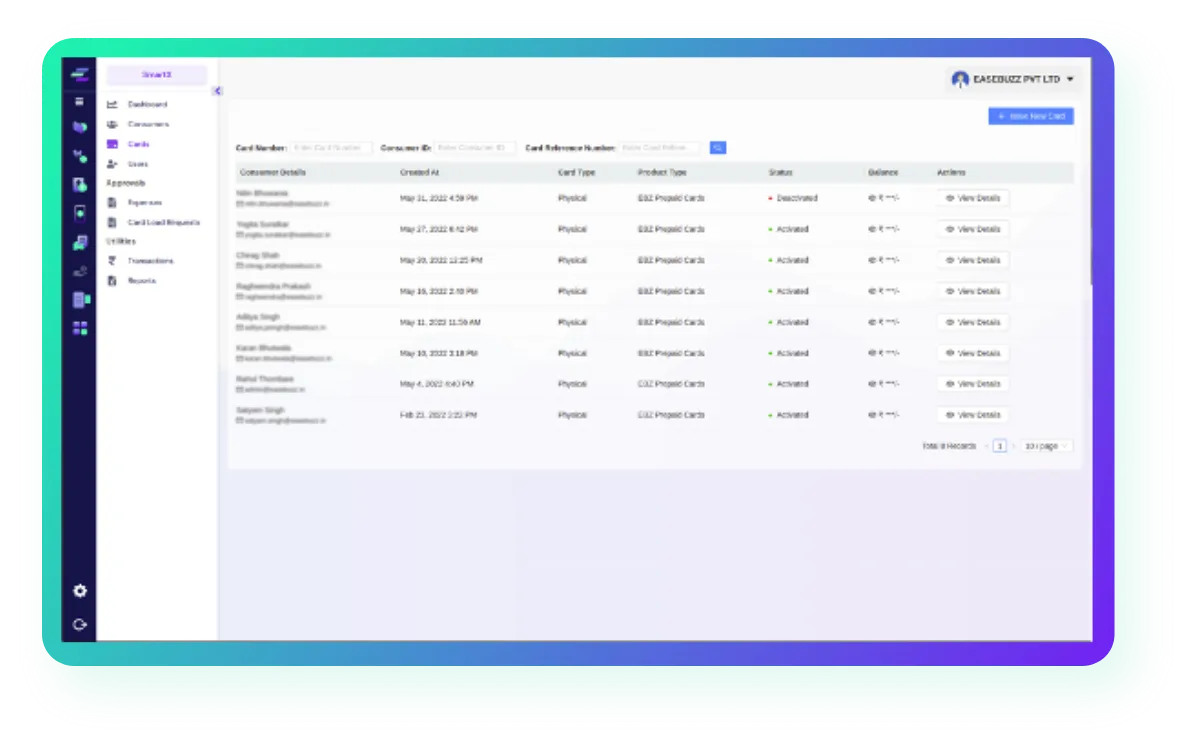1193x748 pixels.
Task: Collapse the sidebar with the chevron arrow
Action: [x=218, y=91]
